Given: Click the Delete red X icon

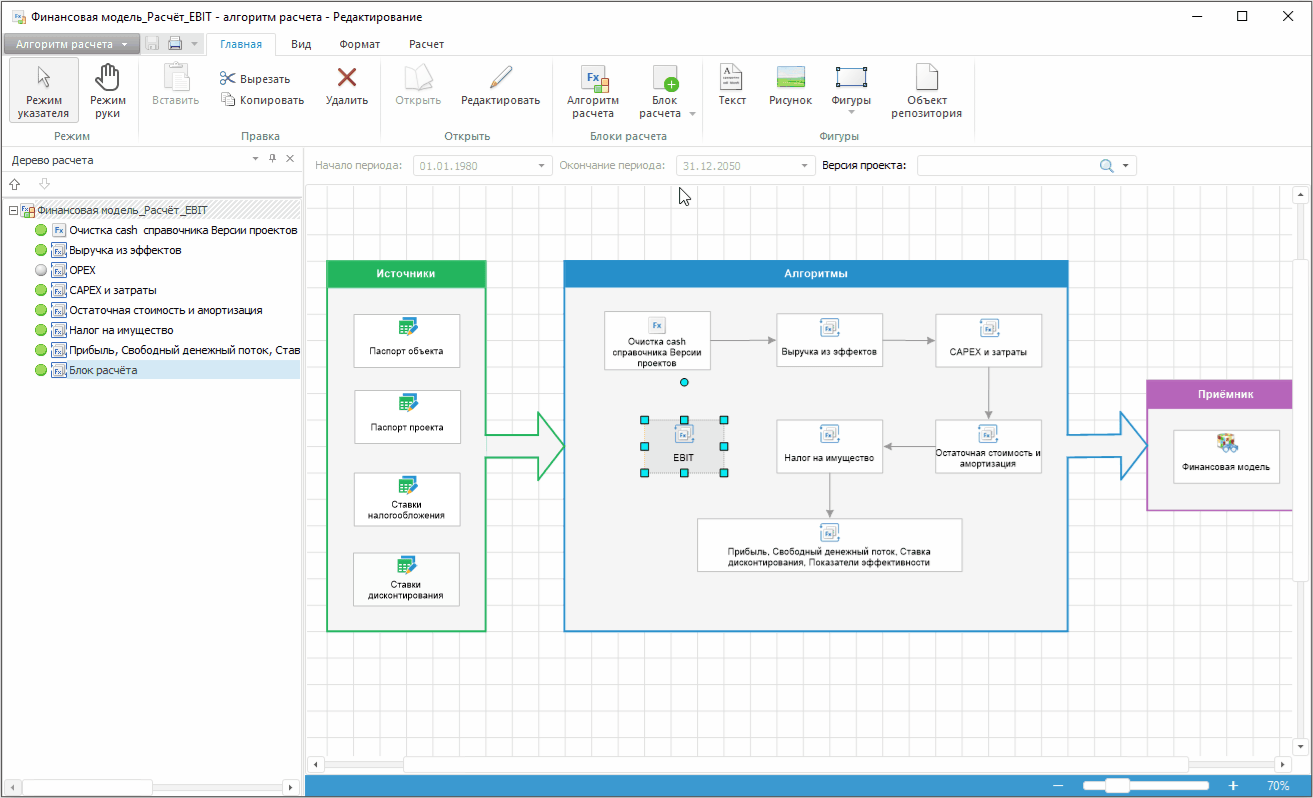Looking at the screenshot, I should click(347, 78).
